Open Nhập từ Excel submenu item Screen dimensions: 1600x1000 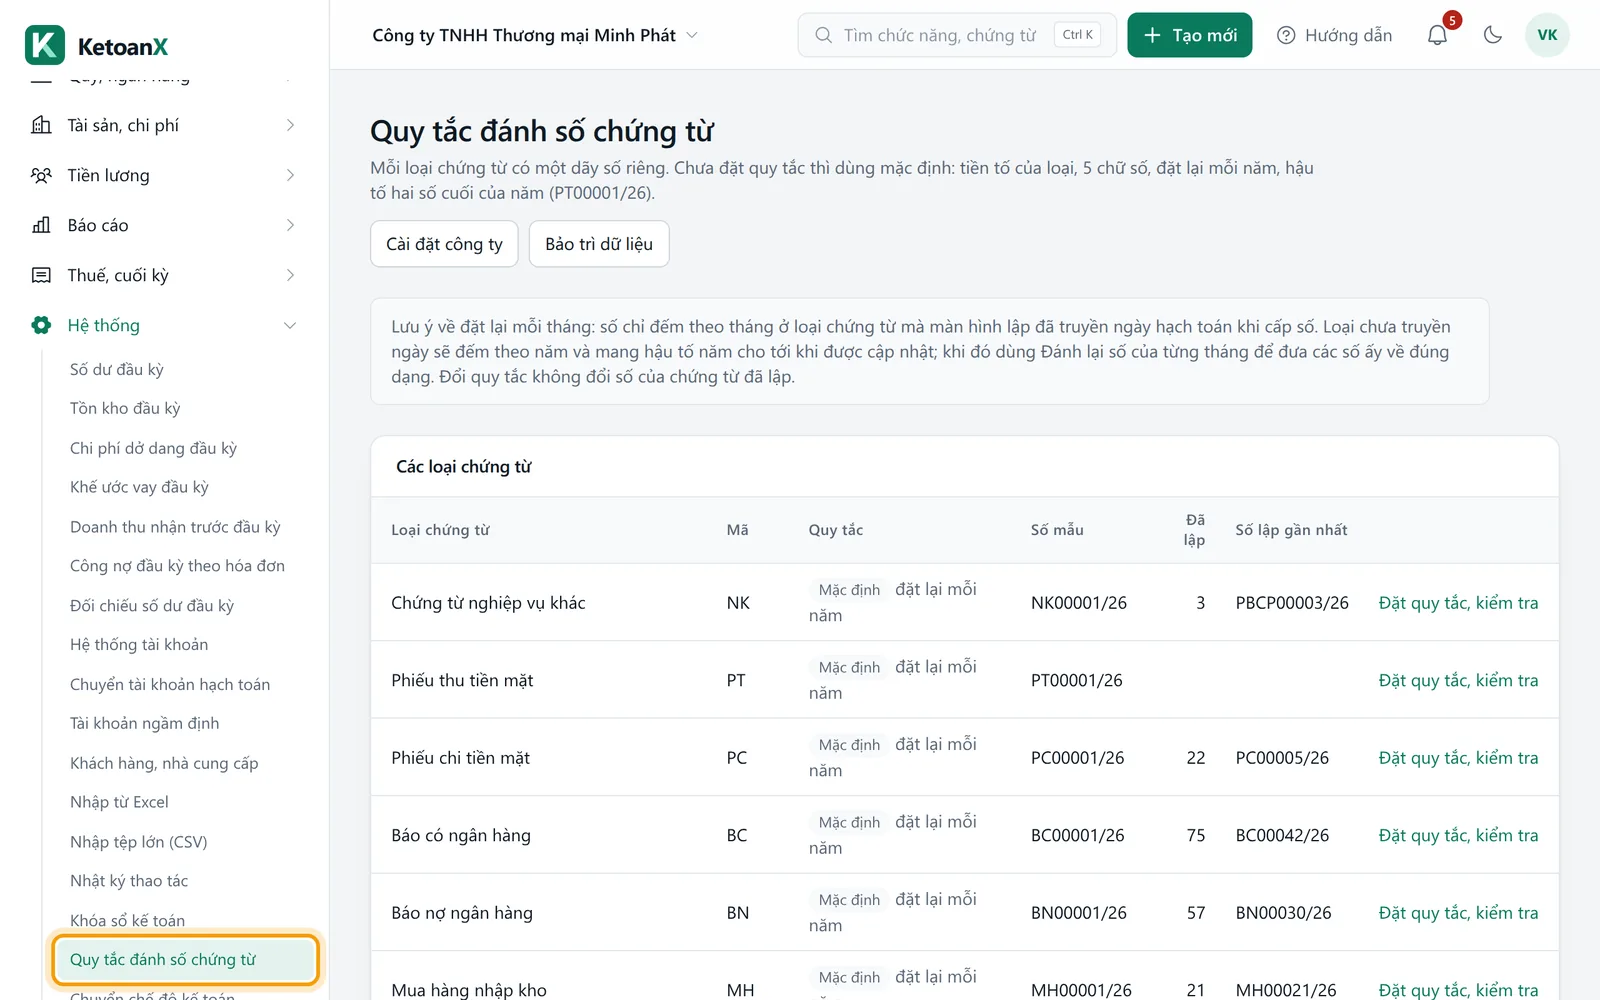tap(119, 802)
